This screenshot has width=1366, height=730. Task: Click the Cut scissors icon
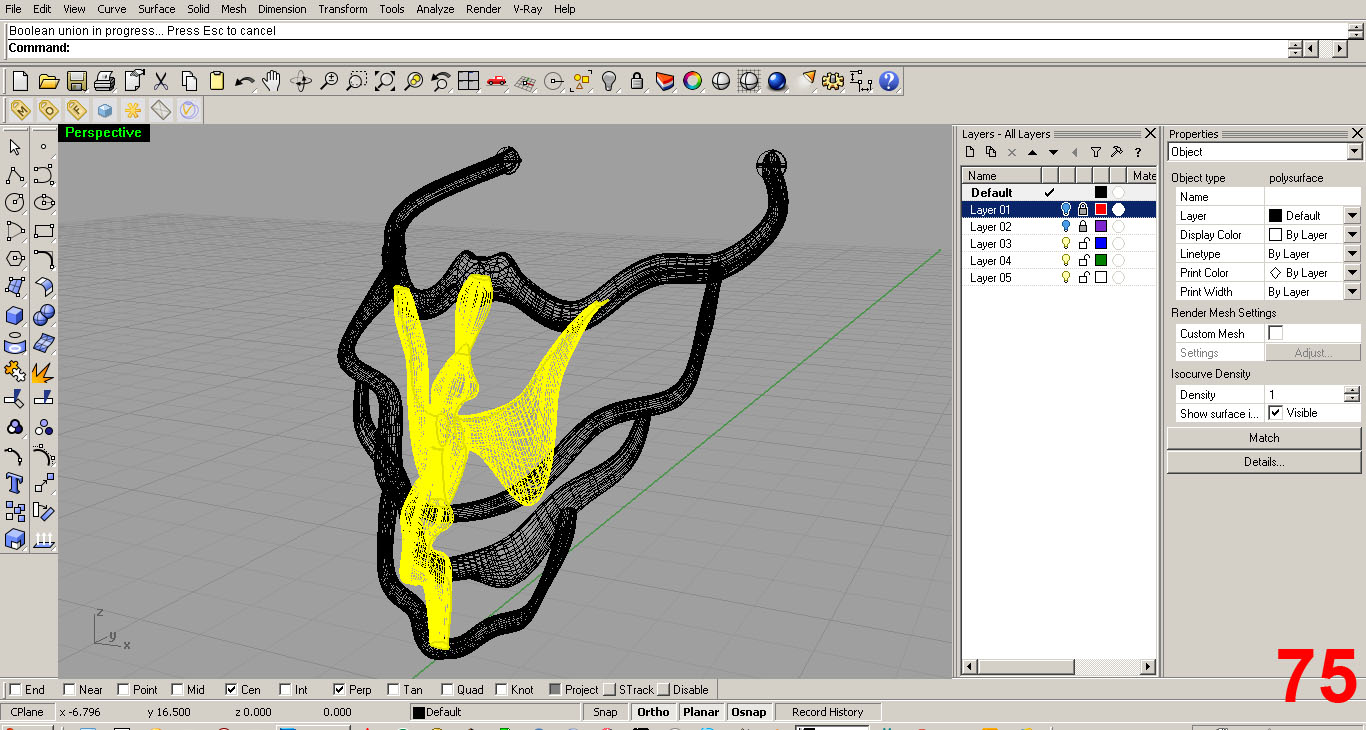pyautogui.click(x=160, y=81)
